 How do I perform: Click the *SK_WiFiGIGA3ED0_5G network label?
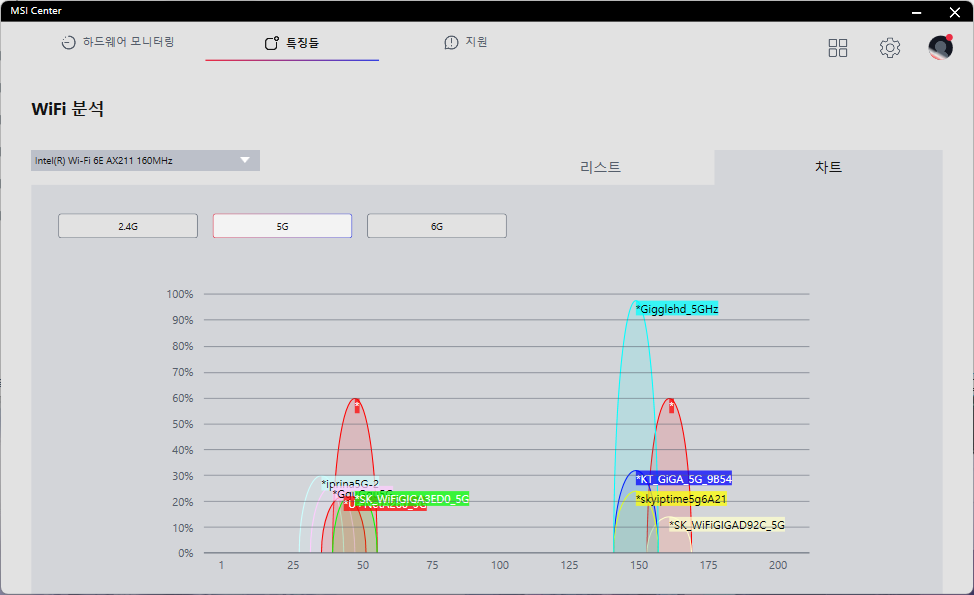point(411,499)
